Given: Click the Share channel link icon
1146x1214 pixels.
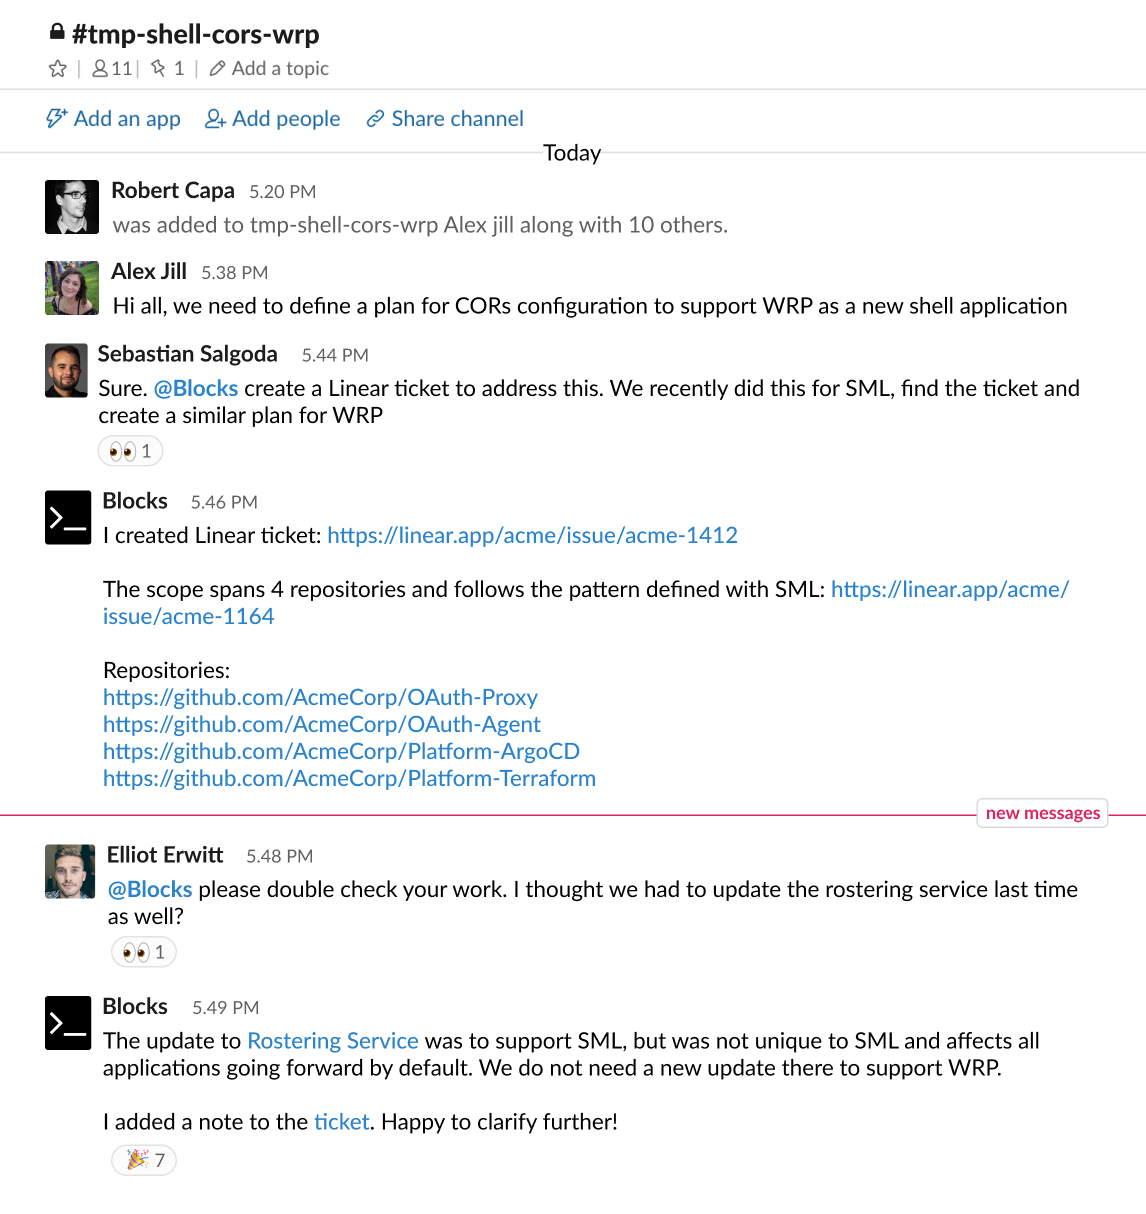Looking at the screenshot, I should pyautogui.click(x=376, y=118).
